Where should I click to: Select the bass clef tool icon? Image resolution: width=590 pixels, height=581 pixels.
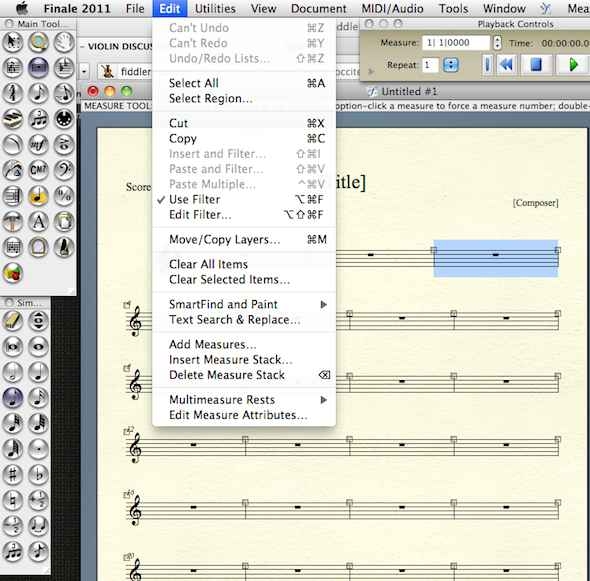point(64,170)
